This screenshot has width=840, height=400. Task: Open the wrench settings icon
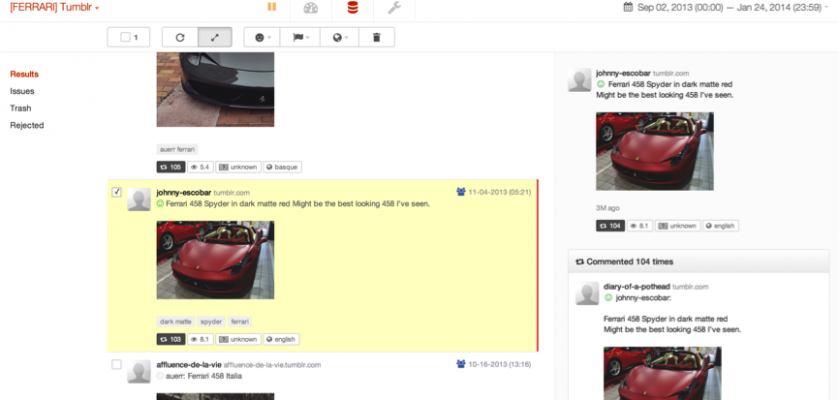point(393,8)
